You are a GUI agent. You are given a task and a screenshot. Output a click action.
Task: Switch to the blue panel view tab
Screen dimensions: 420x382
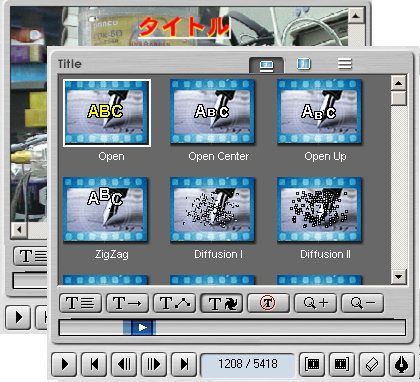303,63
